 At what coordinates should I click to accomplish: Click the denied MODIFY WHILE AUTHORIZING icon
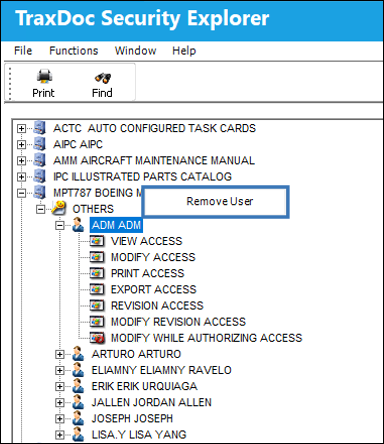(x=97, y=338)
